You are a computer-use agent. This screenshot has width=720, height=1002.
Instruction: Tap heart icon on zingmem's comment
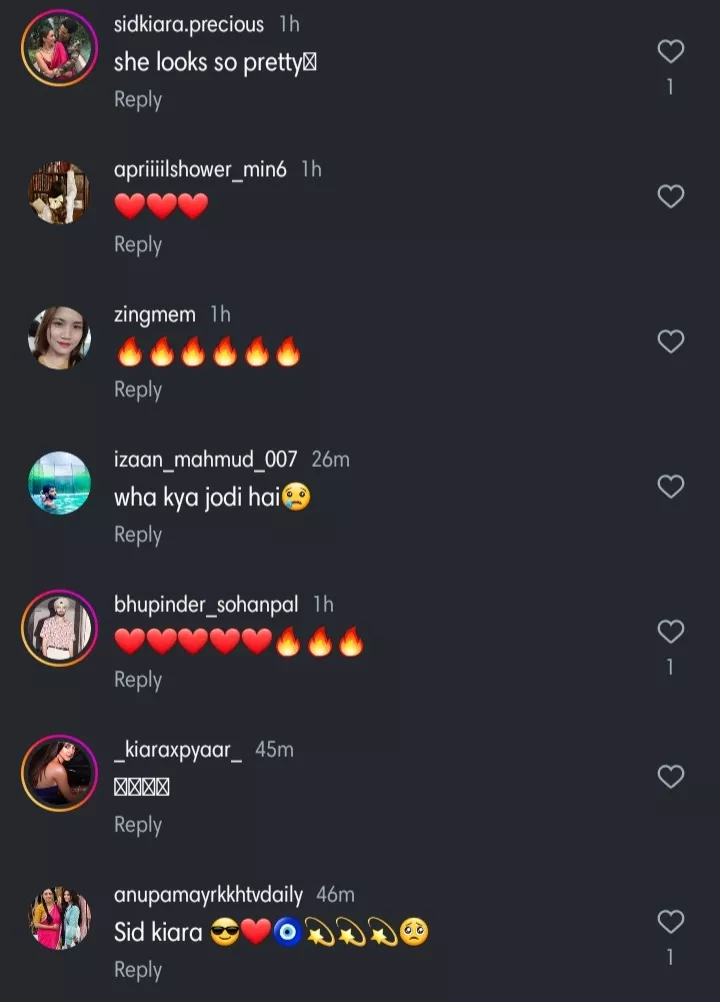click(670, 341)
